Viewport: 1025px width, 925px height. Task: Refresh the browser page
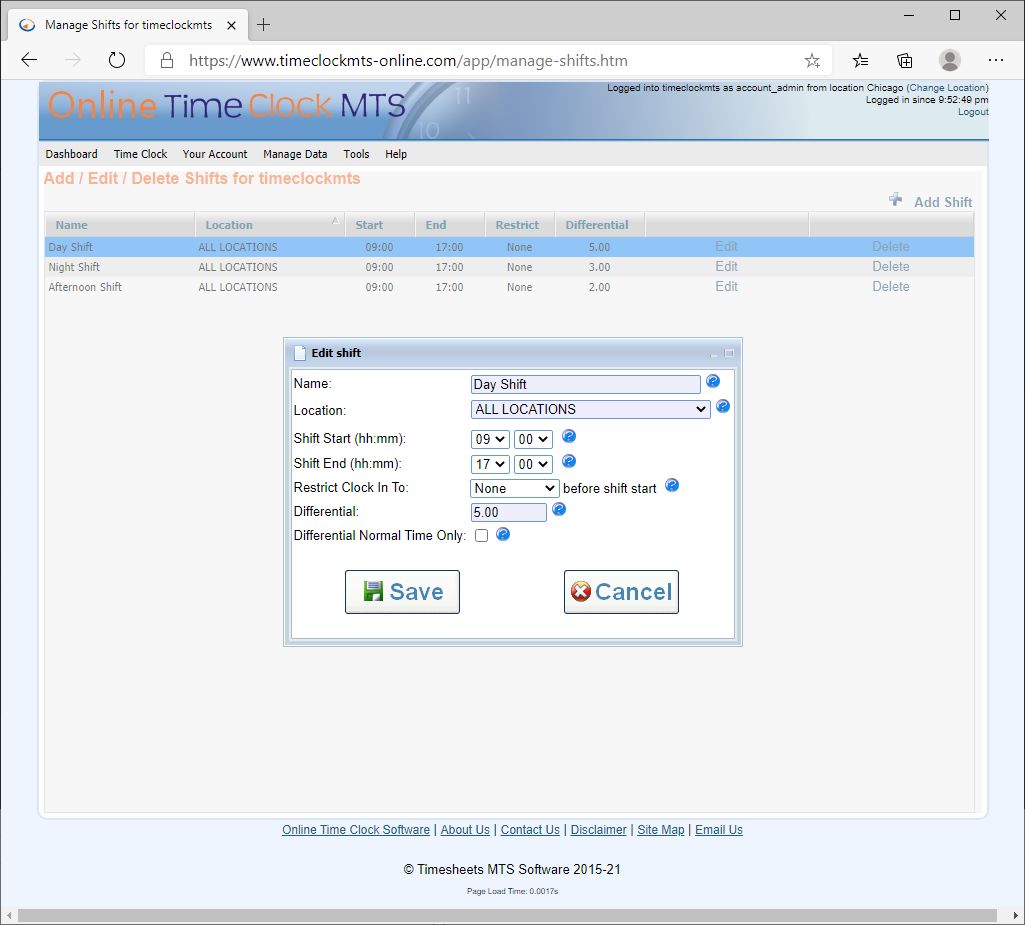tap(116, 60)
